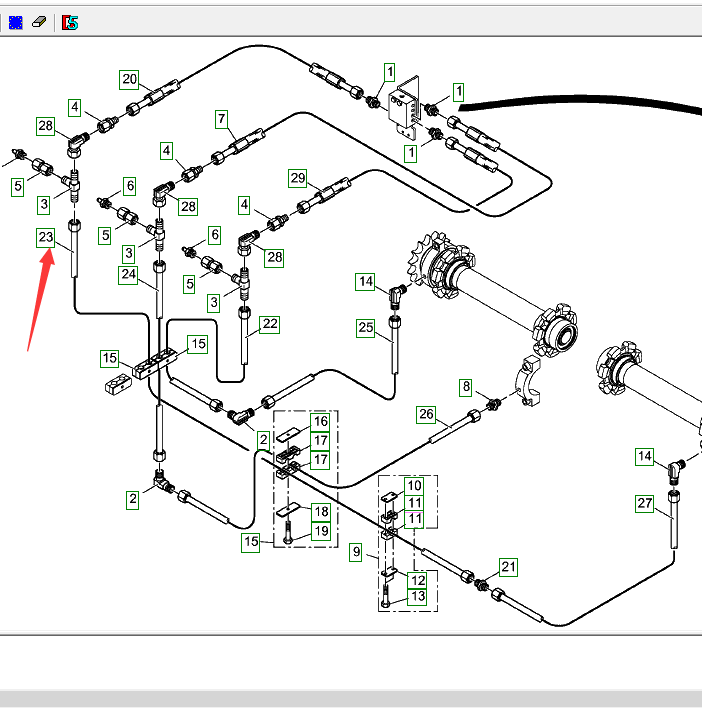This screenshot has width=702, height=708.
Task: Select part callout 19 beside the bolt
Action: pyautogui.click(x=320, y=532)
